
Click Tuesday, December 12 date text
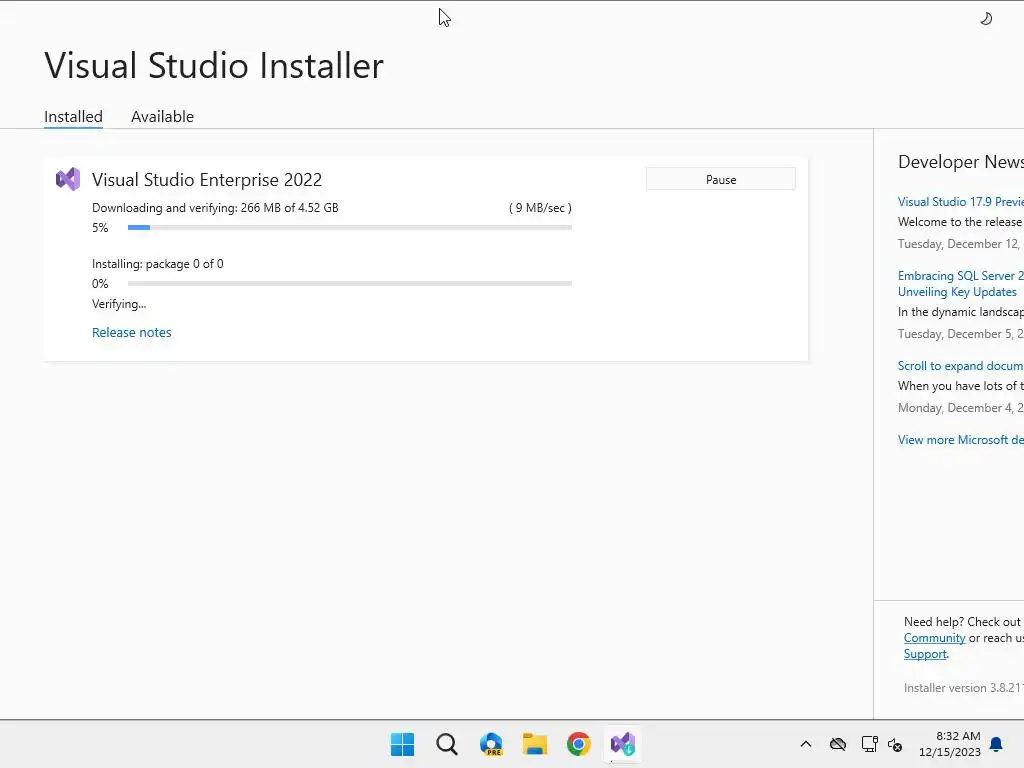[x=959, y=244]
